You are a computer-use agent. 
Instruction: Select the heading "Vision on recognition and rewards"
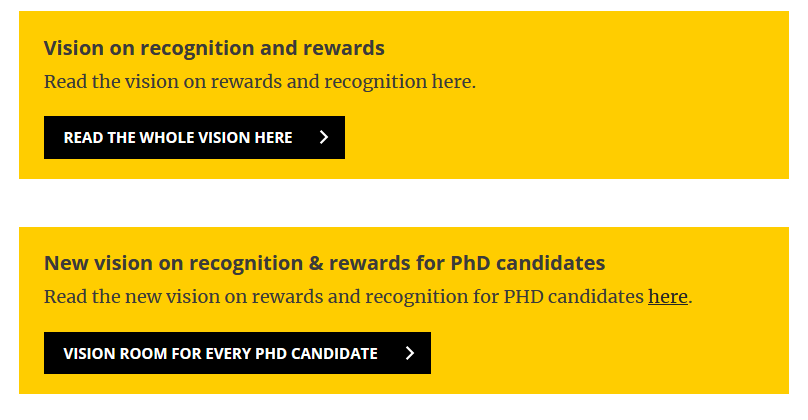click(x=214, y=48)
